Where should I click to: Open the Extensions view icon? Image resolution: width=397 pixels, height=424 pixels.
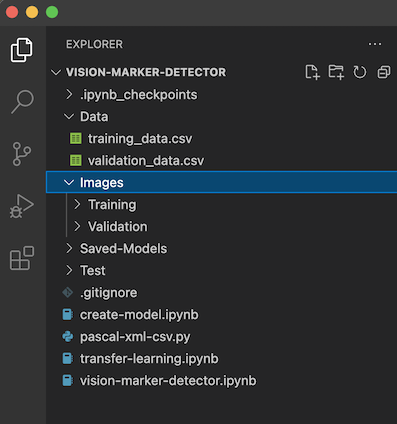point(22,258)
